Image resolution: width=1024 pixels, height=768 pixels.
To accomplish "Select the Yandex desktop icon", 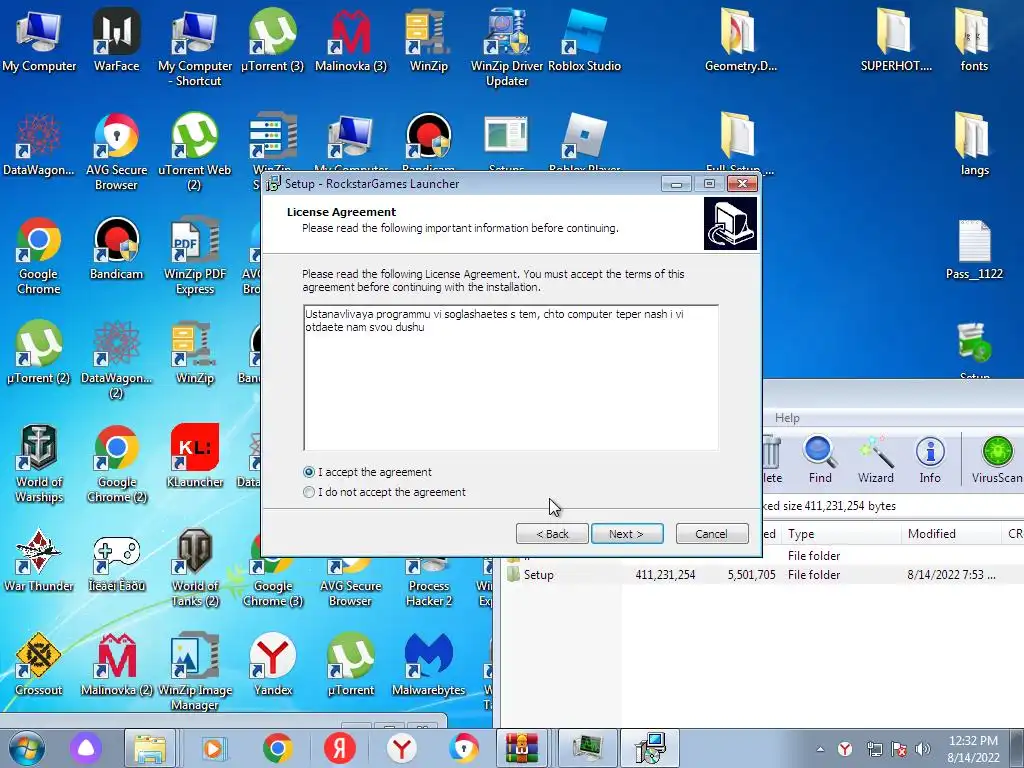I will tap(272, 665).
